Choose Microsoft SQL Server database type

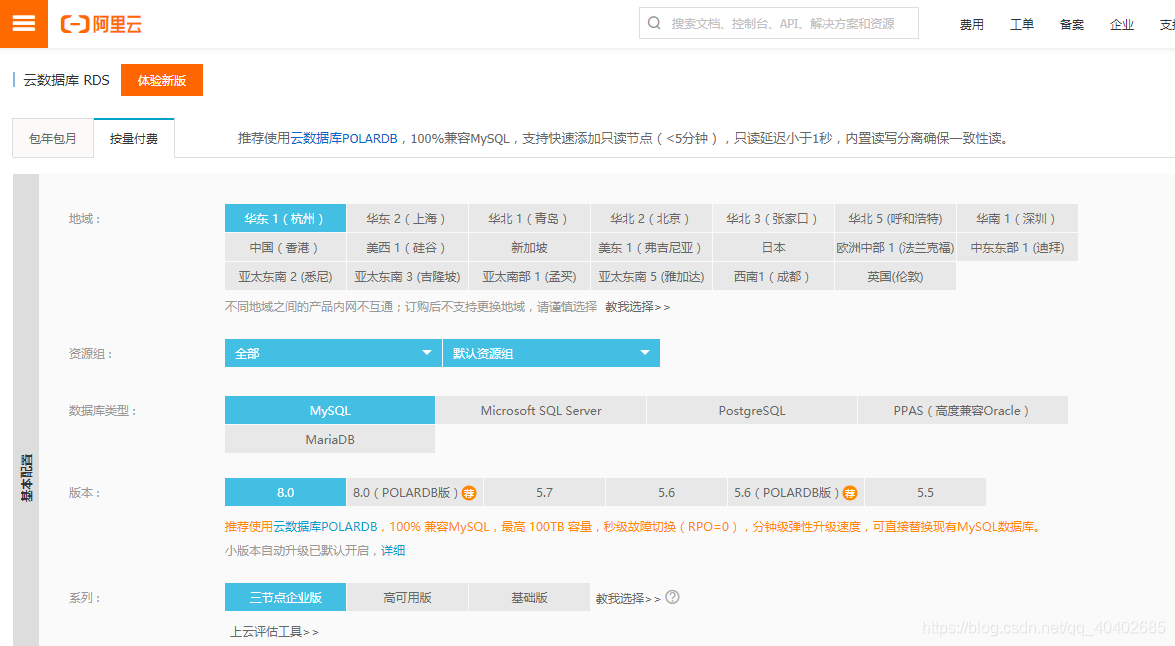541,410
